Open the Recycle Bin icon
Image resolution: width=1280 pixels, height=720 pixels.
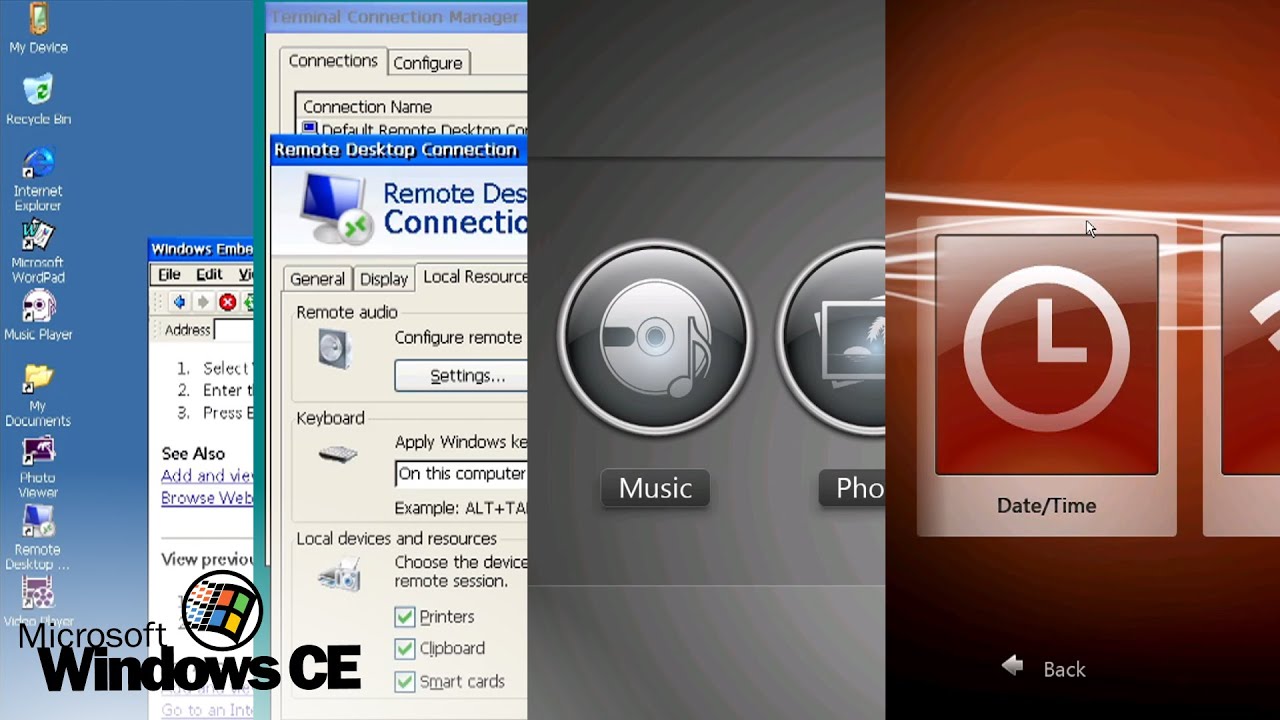click(x=38, y=100)
